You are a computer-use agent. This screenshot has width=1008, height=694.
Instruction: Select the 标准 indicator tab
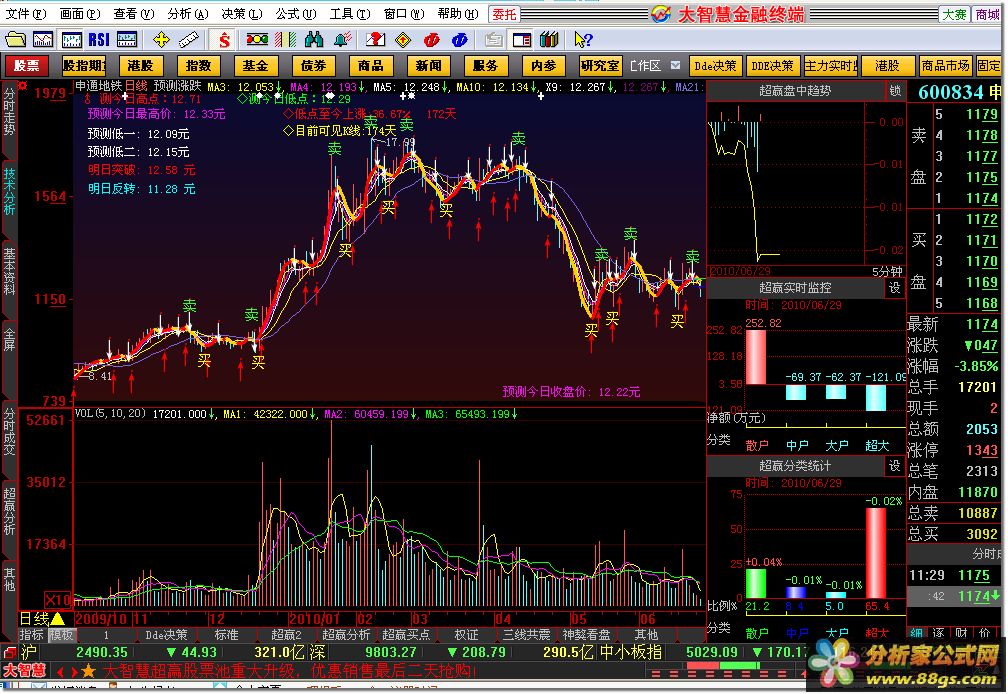click(x=226, y=635)
